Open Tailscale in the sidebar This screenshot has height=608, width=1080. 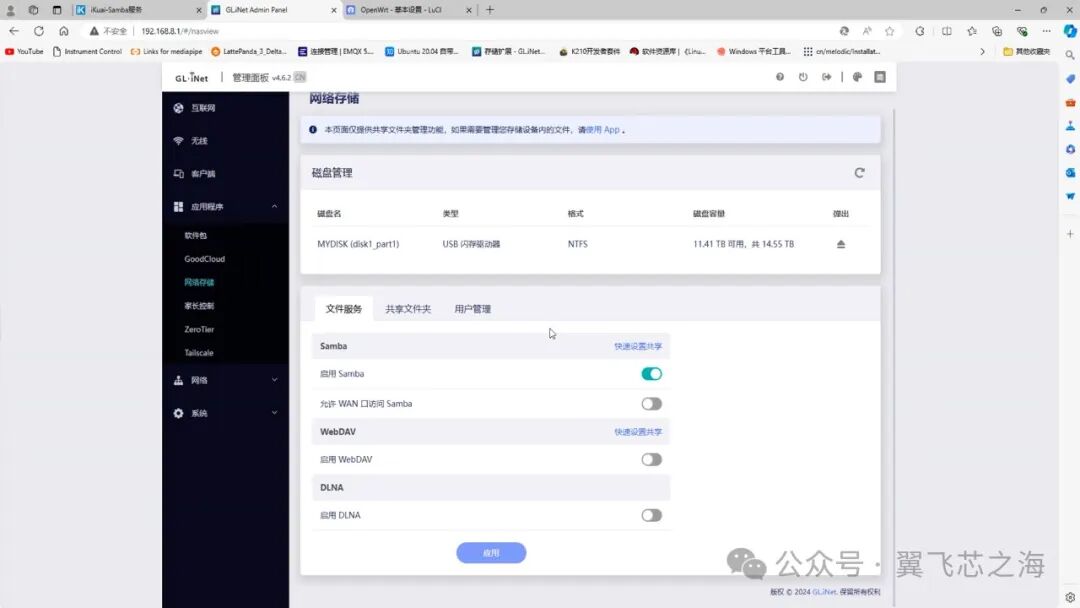point(198,353)
